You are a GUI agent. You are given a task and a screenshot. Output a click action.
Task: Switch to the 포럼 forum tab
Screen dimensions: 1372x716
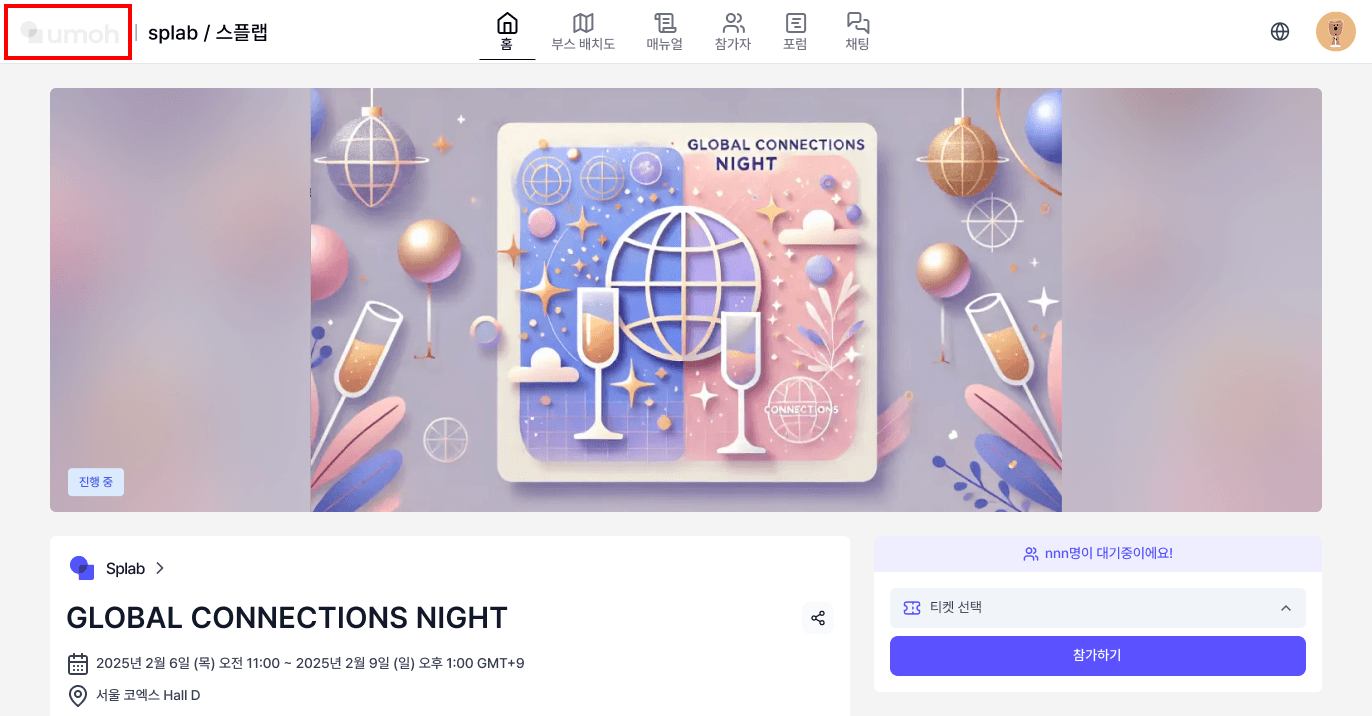pyautogui.click(x=795, y=31)
